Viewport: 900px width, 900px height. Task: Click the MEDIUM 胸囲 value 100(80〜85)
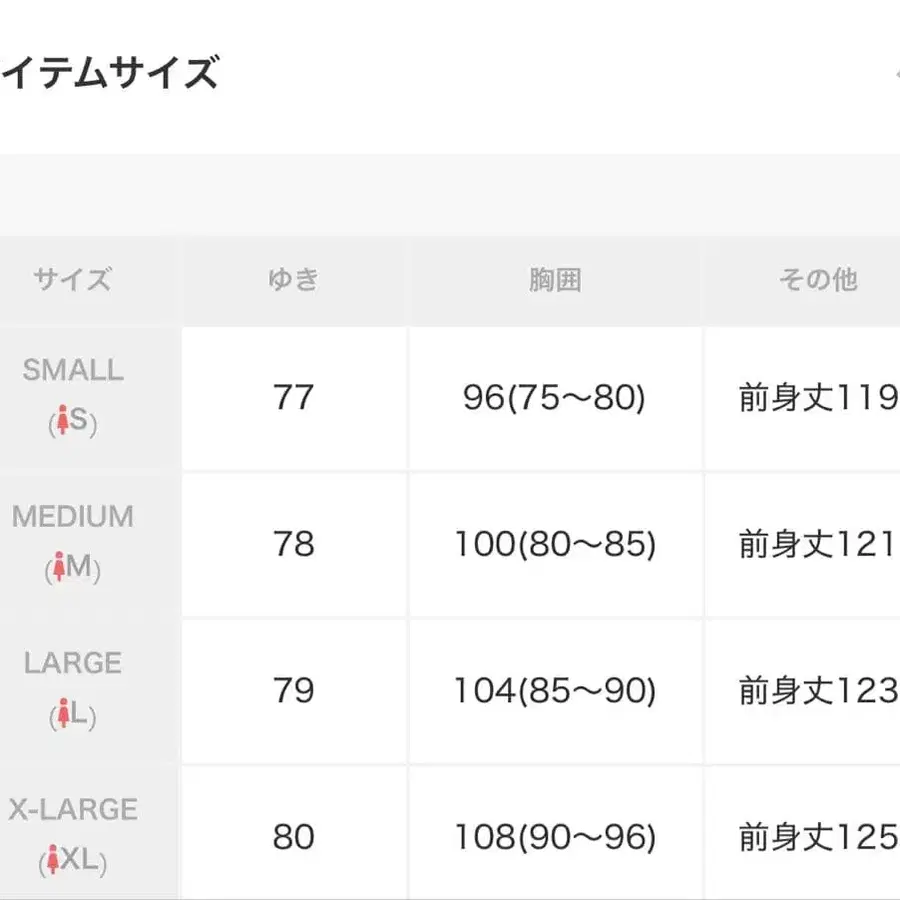pyautogui.click(x=555, y=545)
